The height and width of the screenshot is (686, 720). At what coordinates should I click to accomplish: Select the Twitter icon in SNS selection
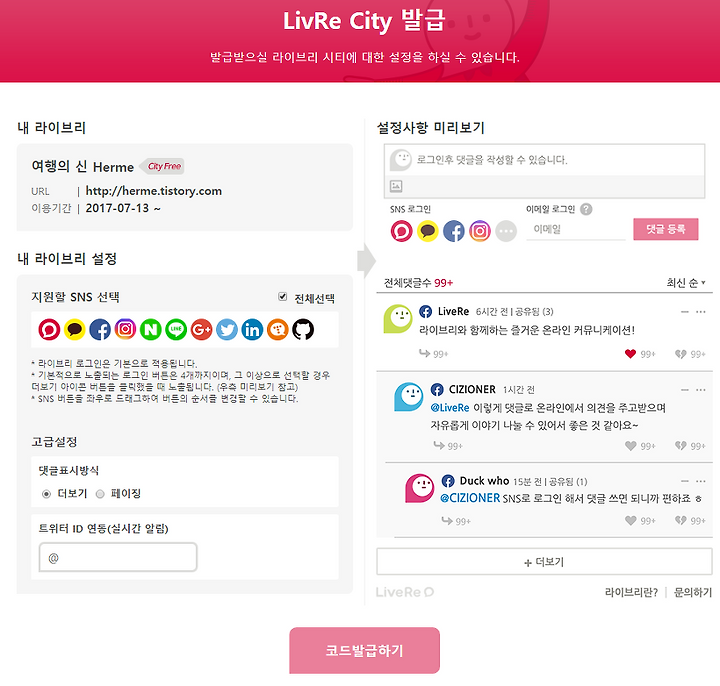[227, 329]
